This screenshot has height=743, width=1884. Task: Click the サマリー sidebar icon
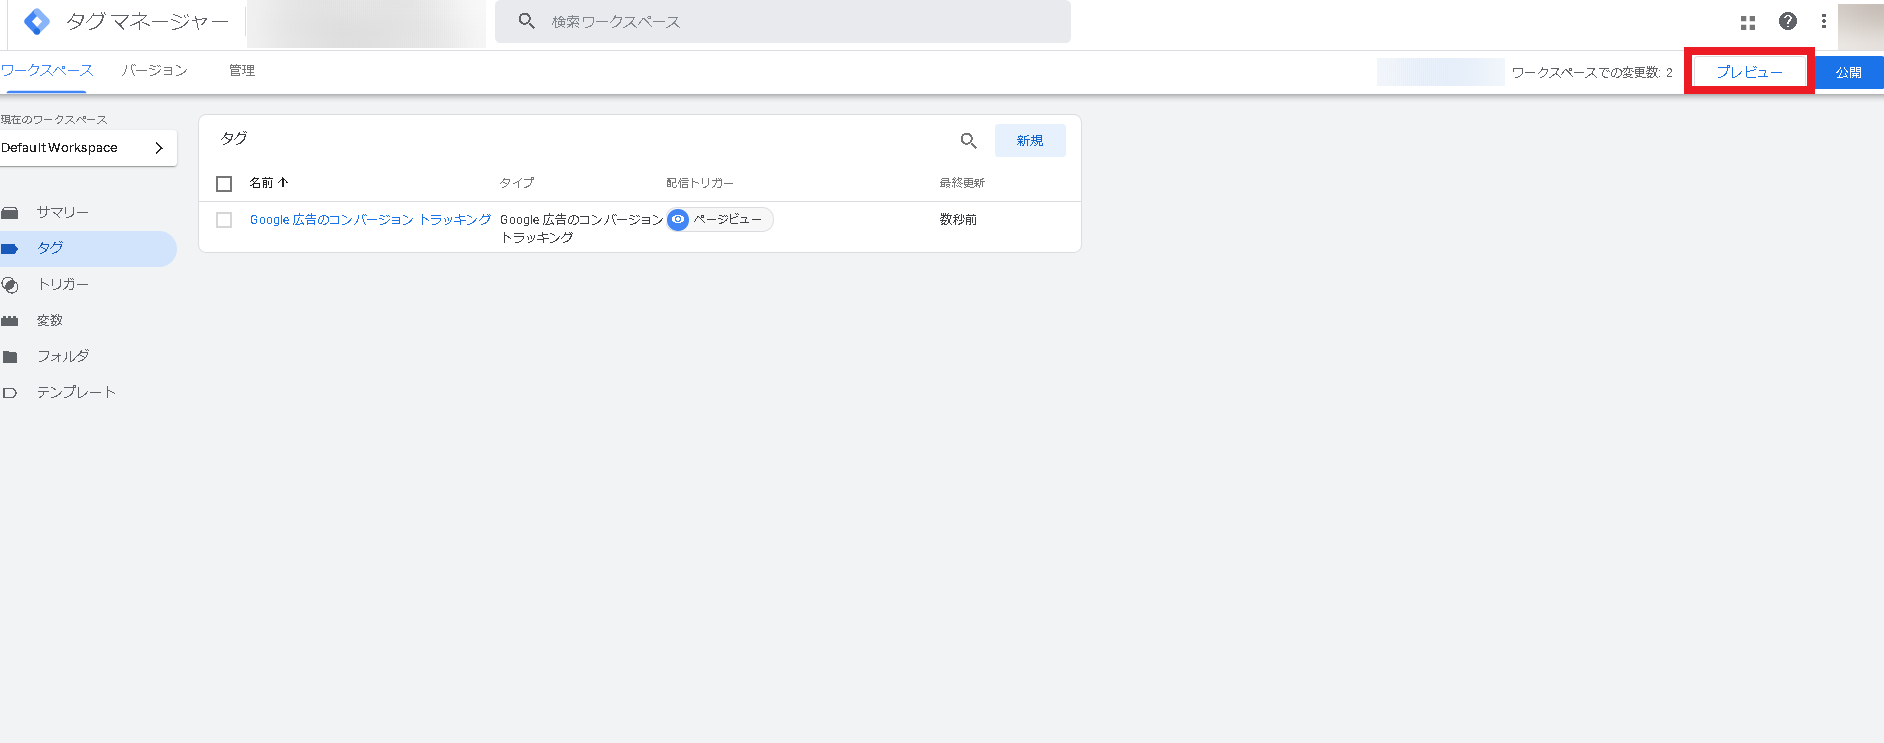pos(10,212)
